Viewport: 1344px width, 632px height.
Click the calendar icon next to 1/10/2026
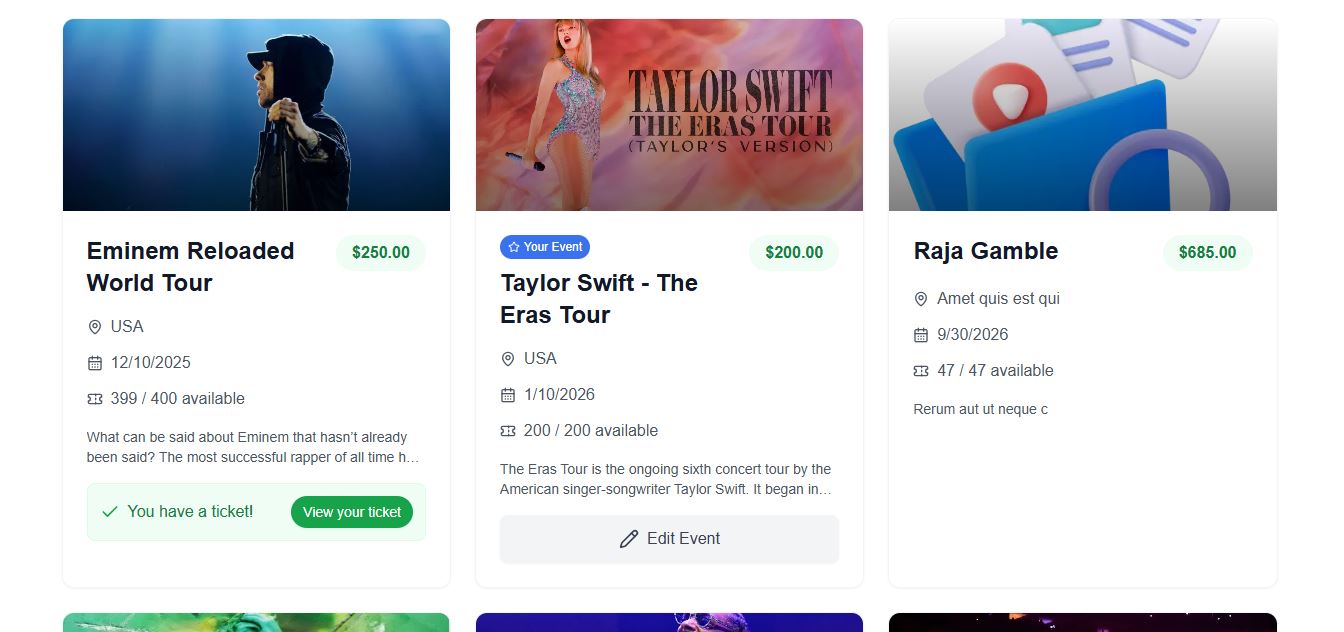coord(508,395)
